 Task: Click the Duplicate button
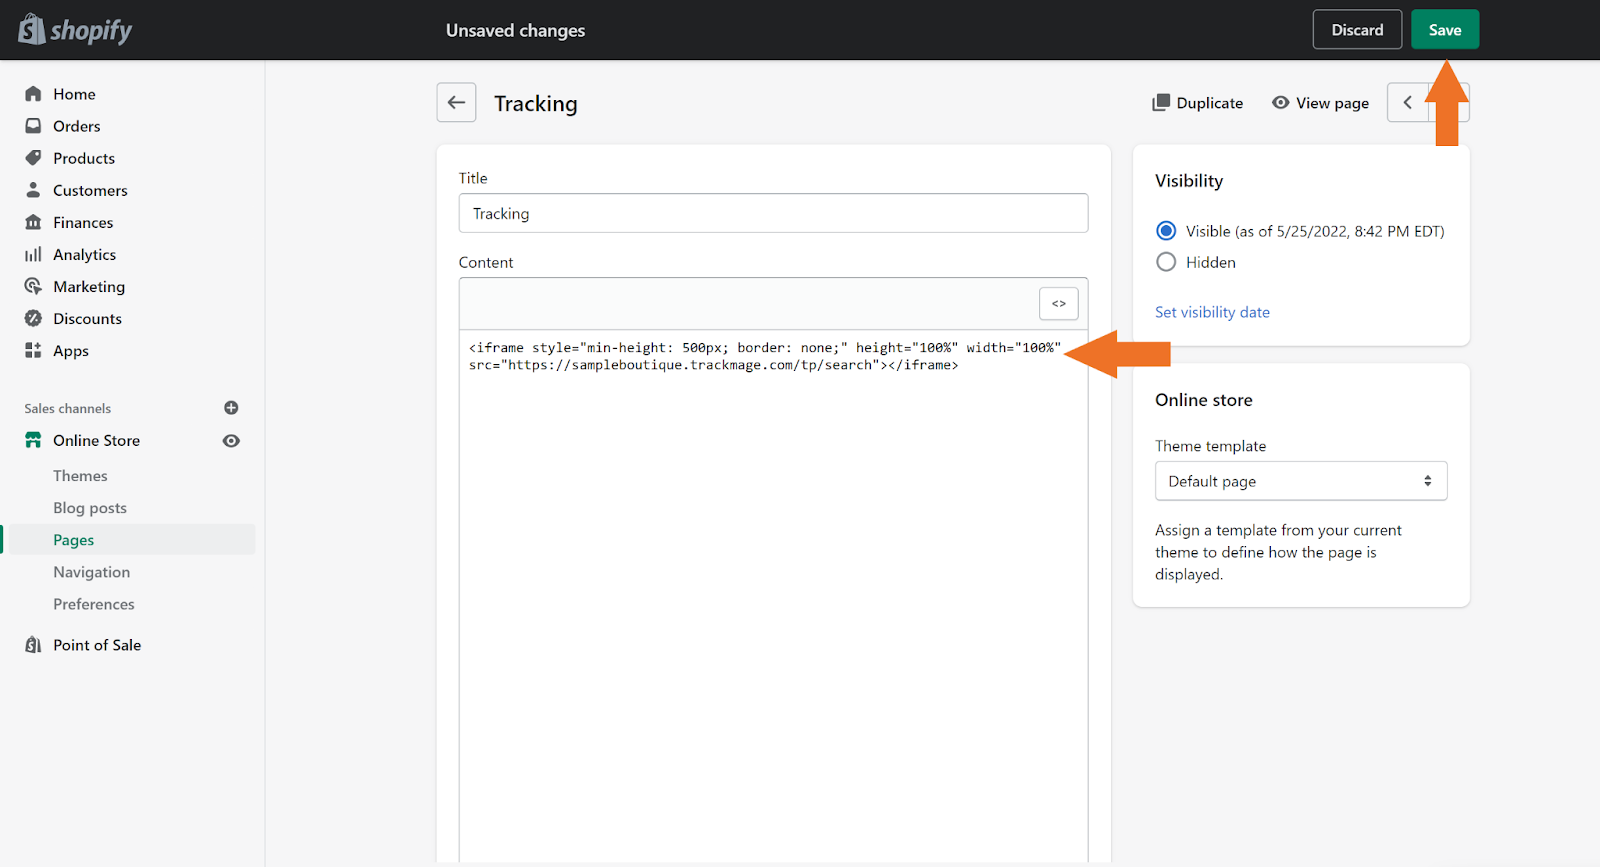[1198, 103]
